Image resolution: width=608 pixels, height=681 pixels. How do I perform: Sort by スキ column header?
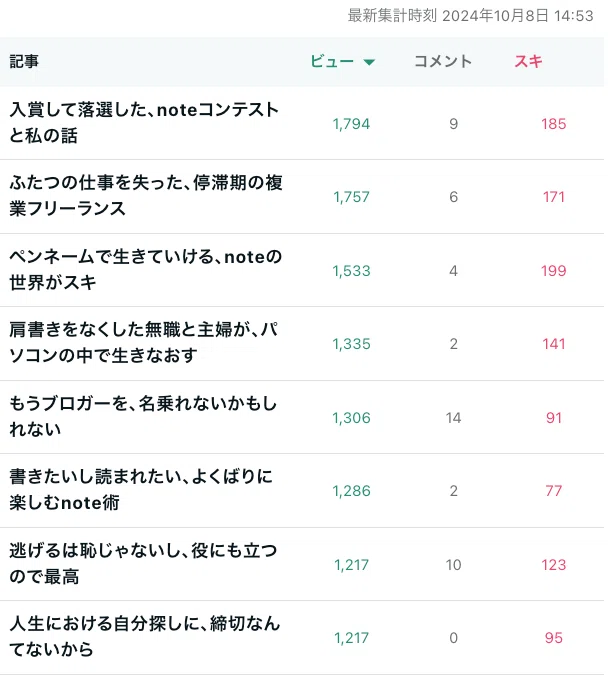(529, 61)
